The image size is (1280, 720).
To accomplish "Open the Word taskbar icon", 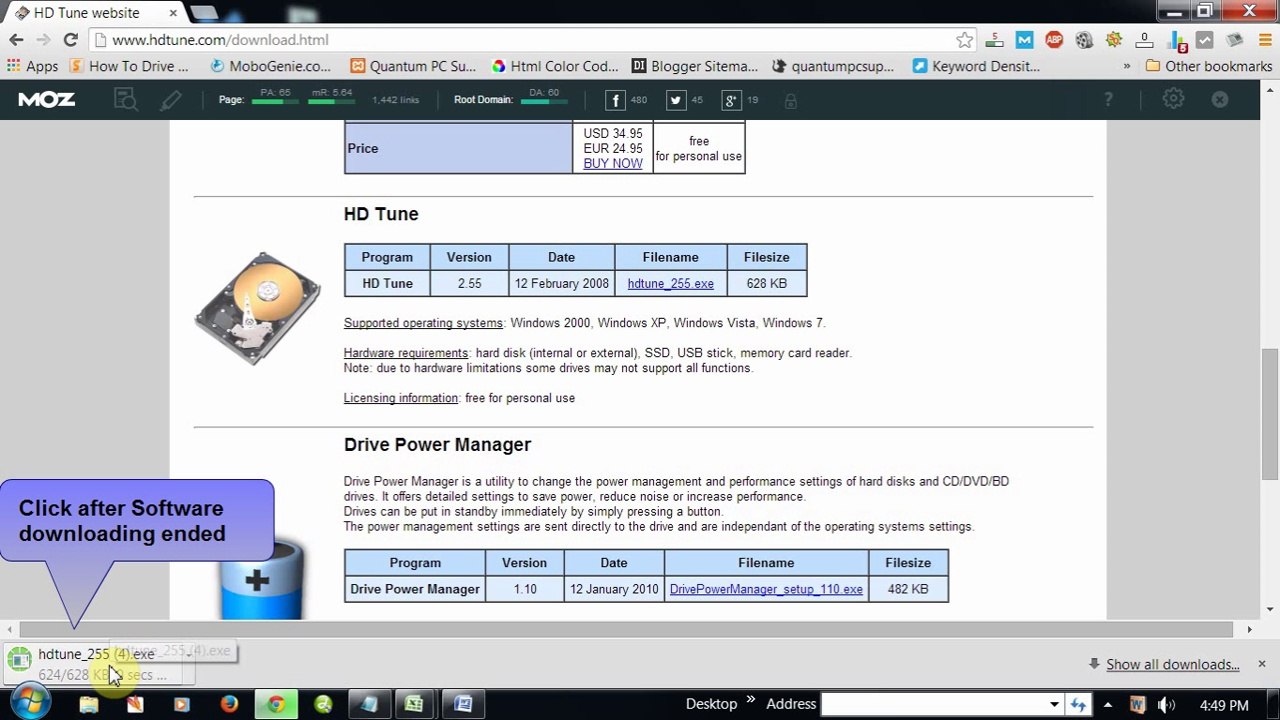I will pyautogui.click(x=463, y=704).
